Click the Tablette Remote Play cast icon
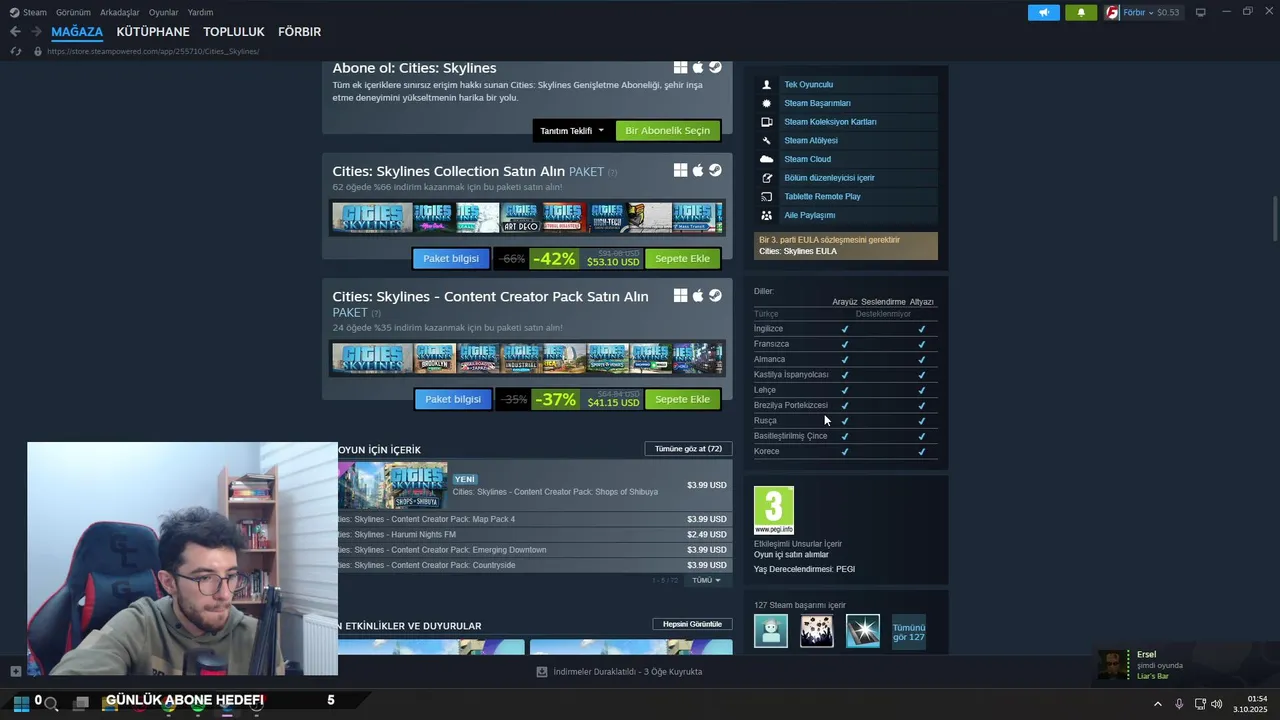 767,197
